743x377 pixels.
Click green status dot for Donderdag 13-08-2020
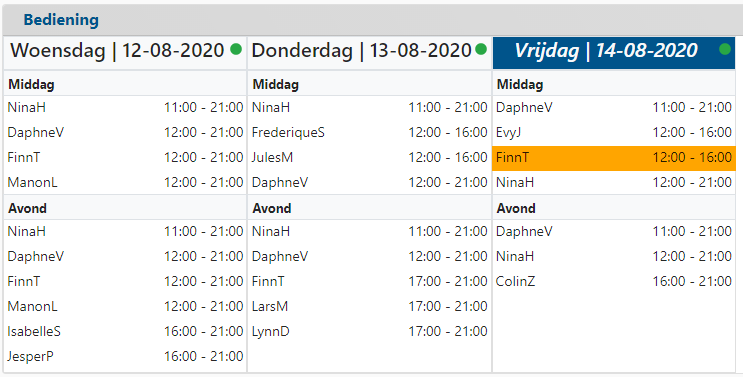point(481,49)
